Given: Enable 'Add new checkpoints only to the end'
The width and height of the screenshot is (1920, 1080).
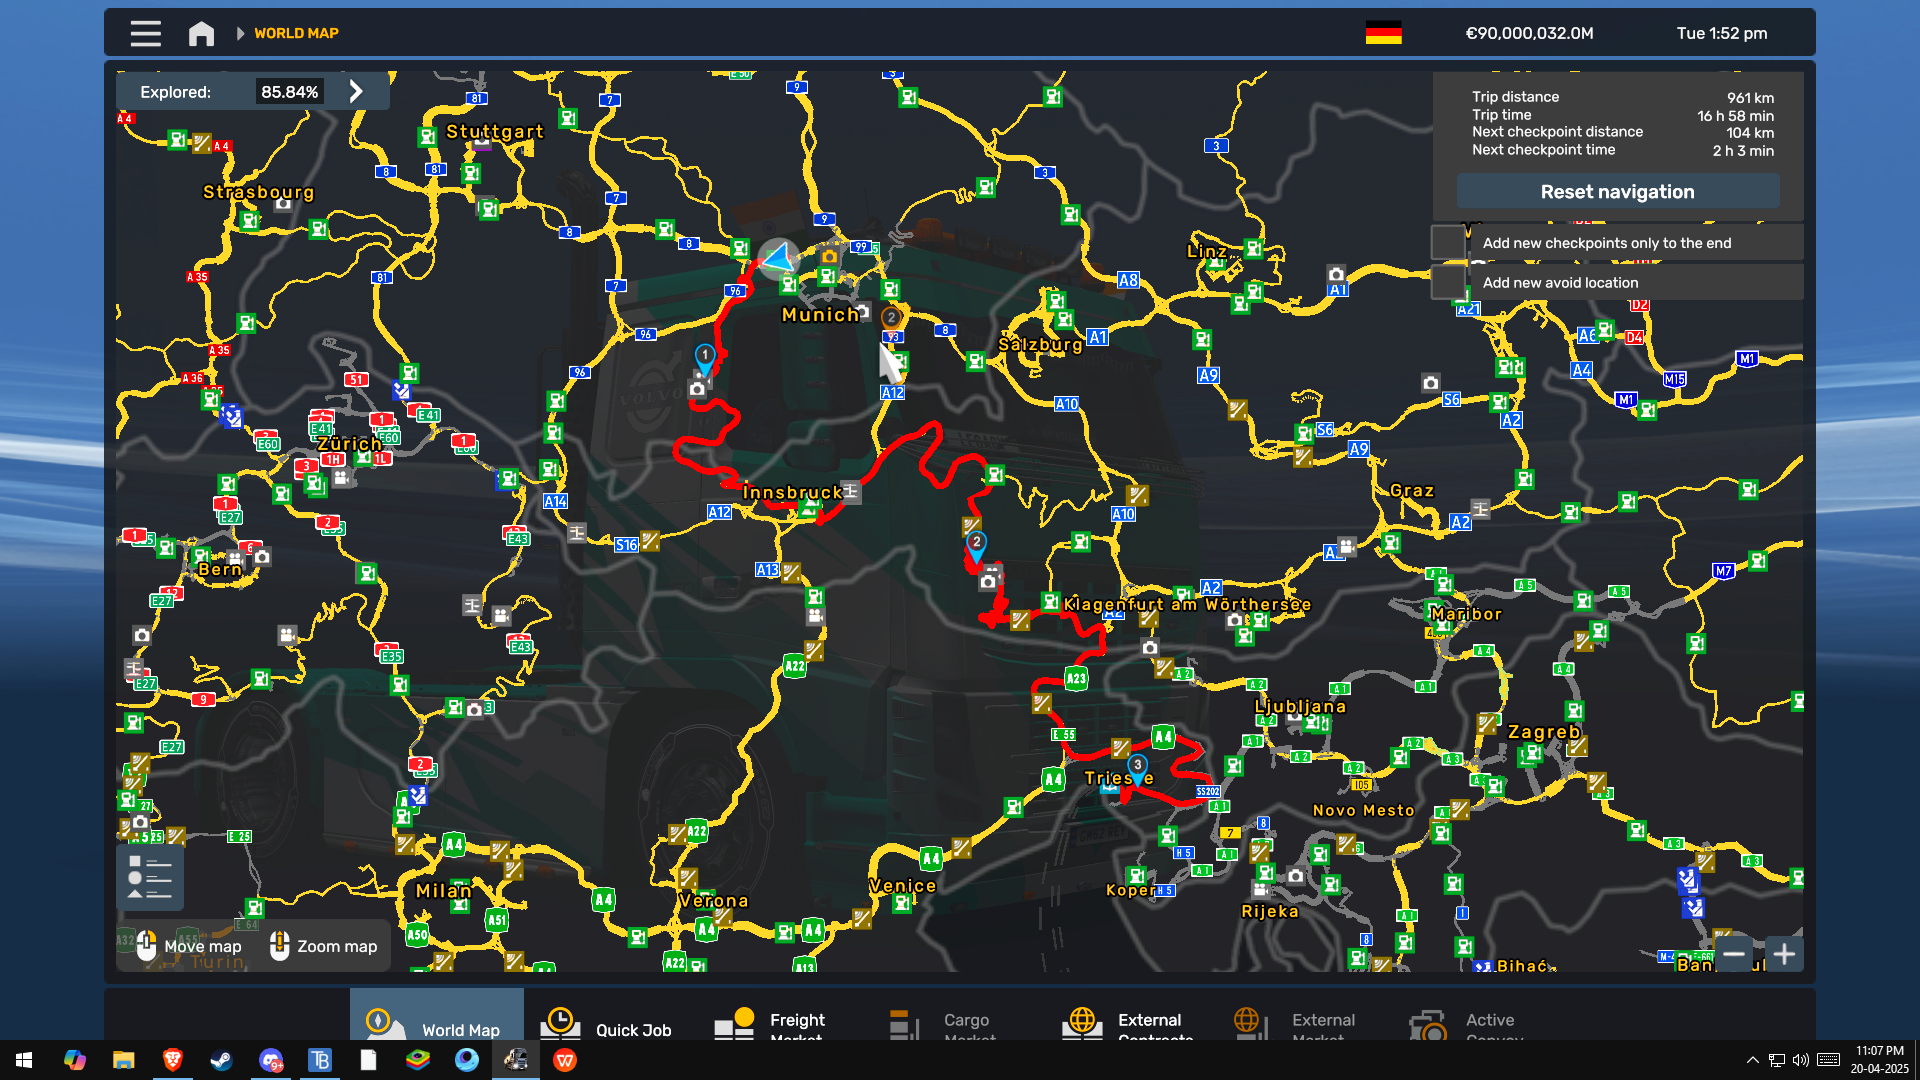Looking at the screenshot, I should 1448,243.
